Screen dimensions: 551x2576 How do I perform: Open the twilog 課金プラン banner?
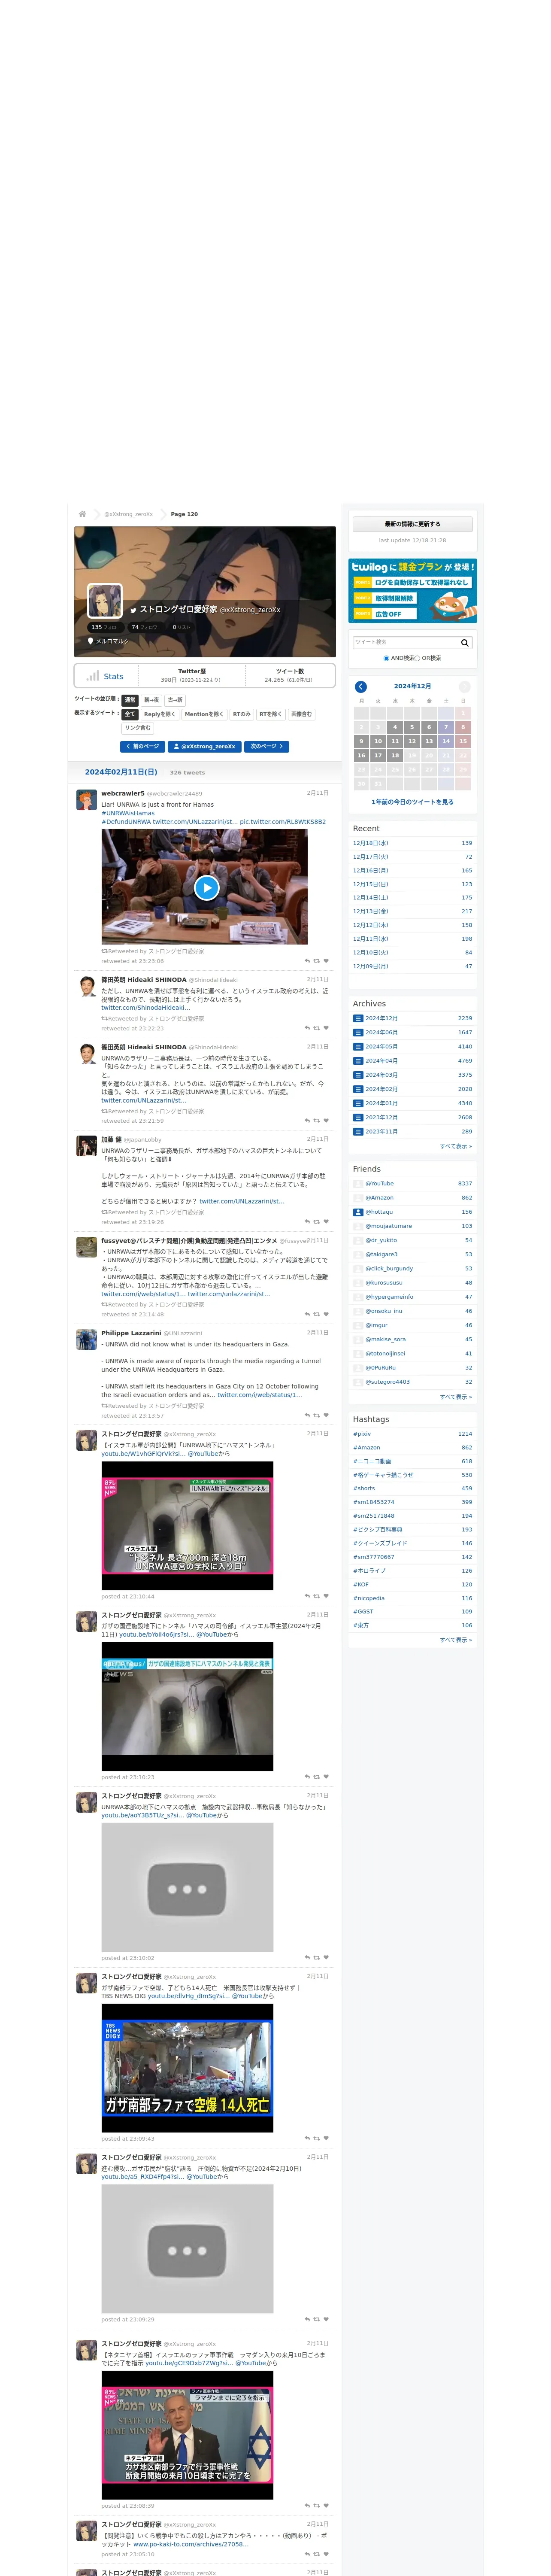pyautogui.click(x=412, y=591)
